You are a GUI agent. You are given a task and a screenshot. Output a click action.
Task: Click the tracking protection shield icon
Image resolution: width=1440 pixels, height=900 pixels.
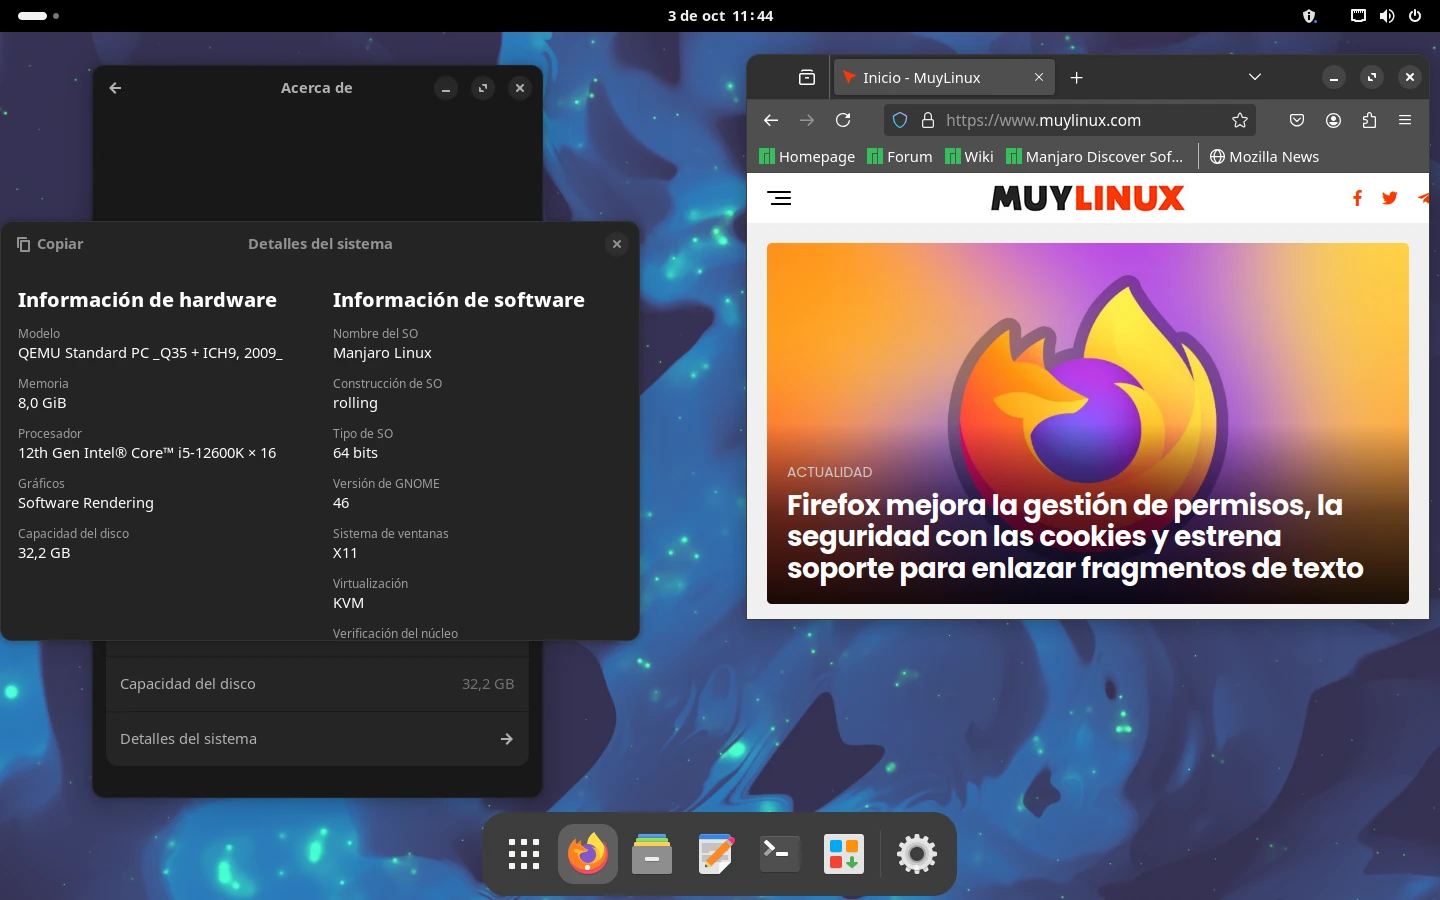click(900, 120)
